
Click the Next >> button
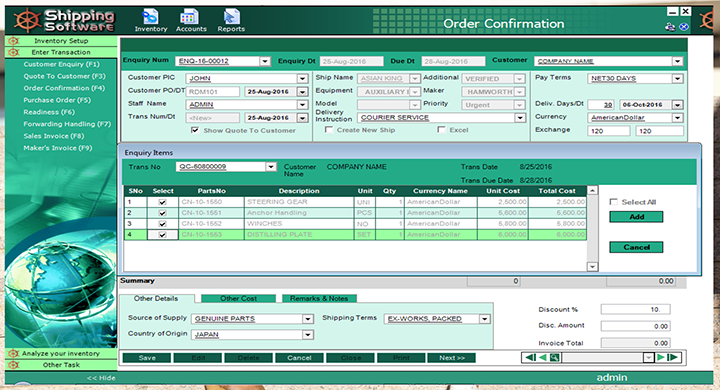coord(451,358)
